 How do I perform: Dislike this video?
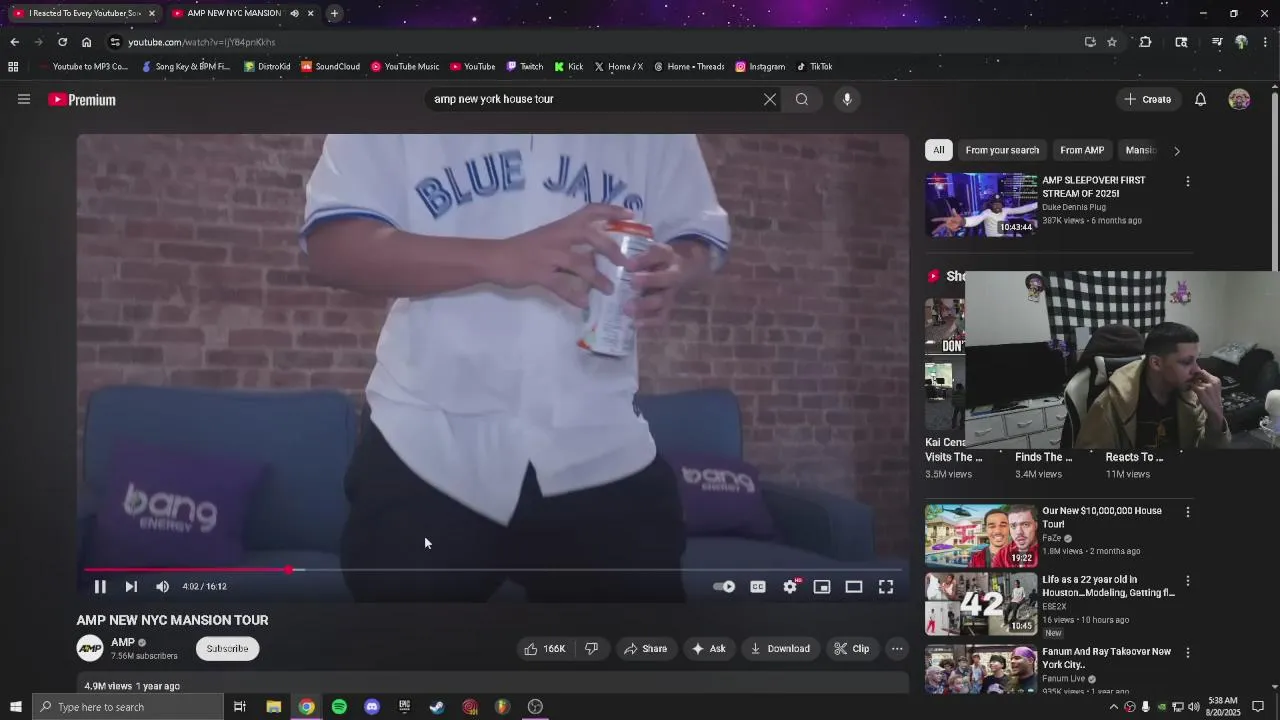pyautogui.click(x=591, y=649)
